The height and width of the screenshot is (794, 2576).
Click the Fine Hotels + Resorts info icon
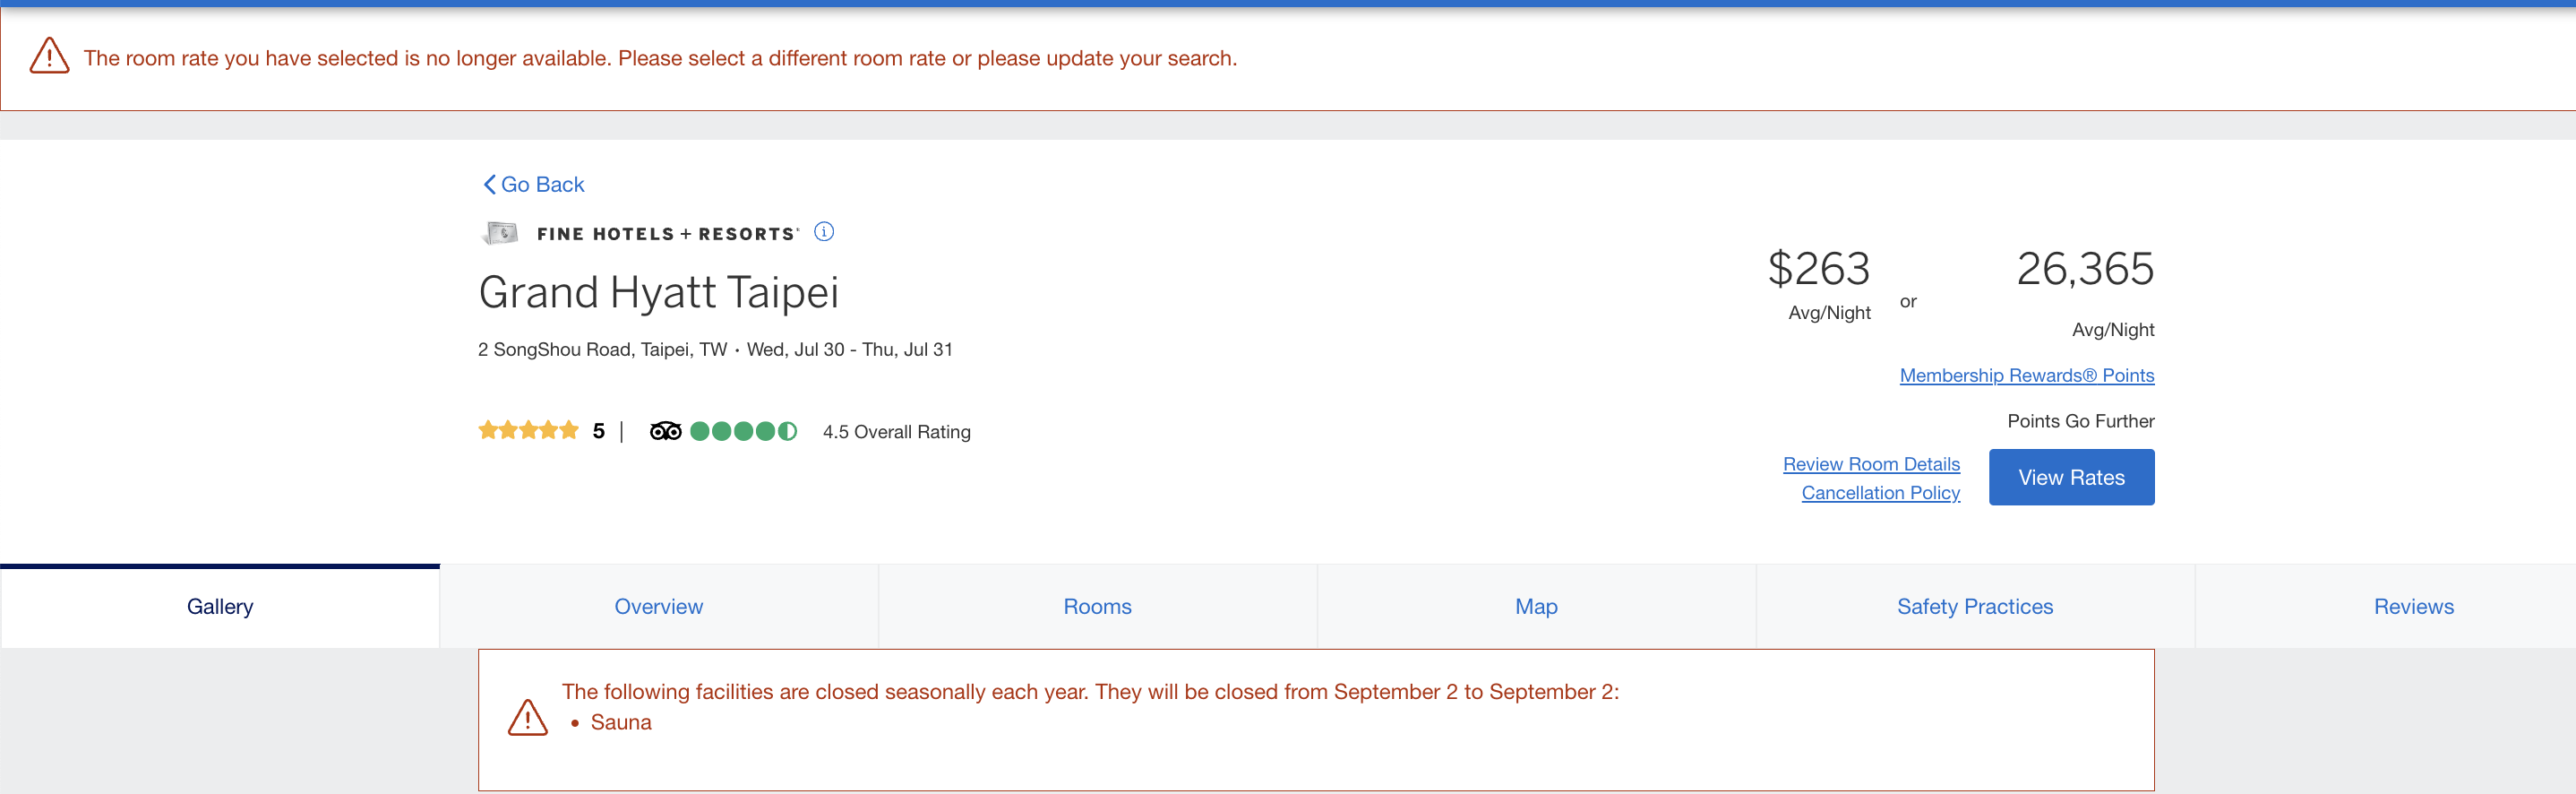[x=824, y=232]
